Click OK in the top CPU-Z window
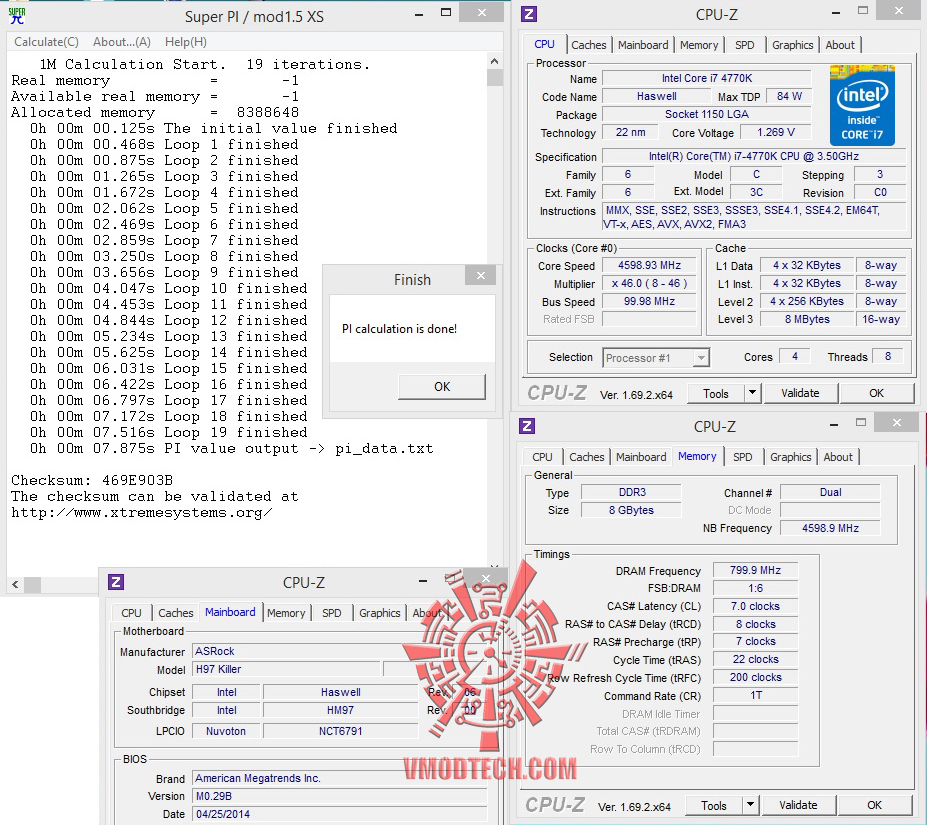927x825 pixels. click(x=876, y=393)
